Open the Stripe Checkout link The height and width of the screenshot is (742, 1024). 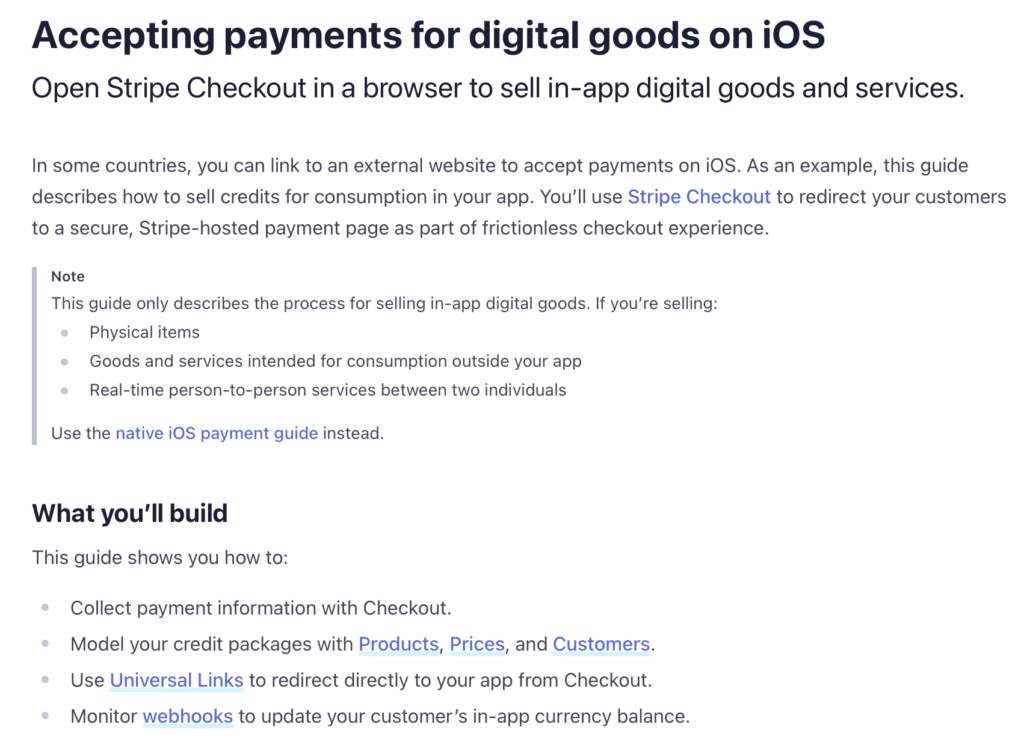point(699,197)
